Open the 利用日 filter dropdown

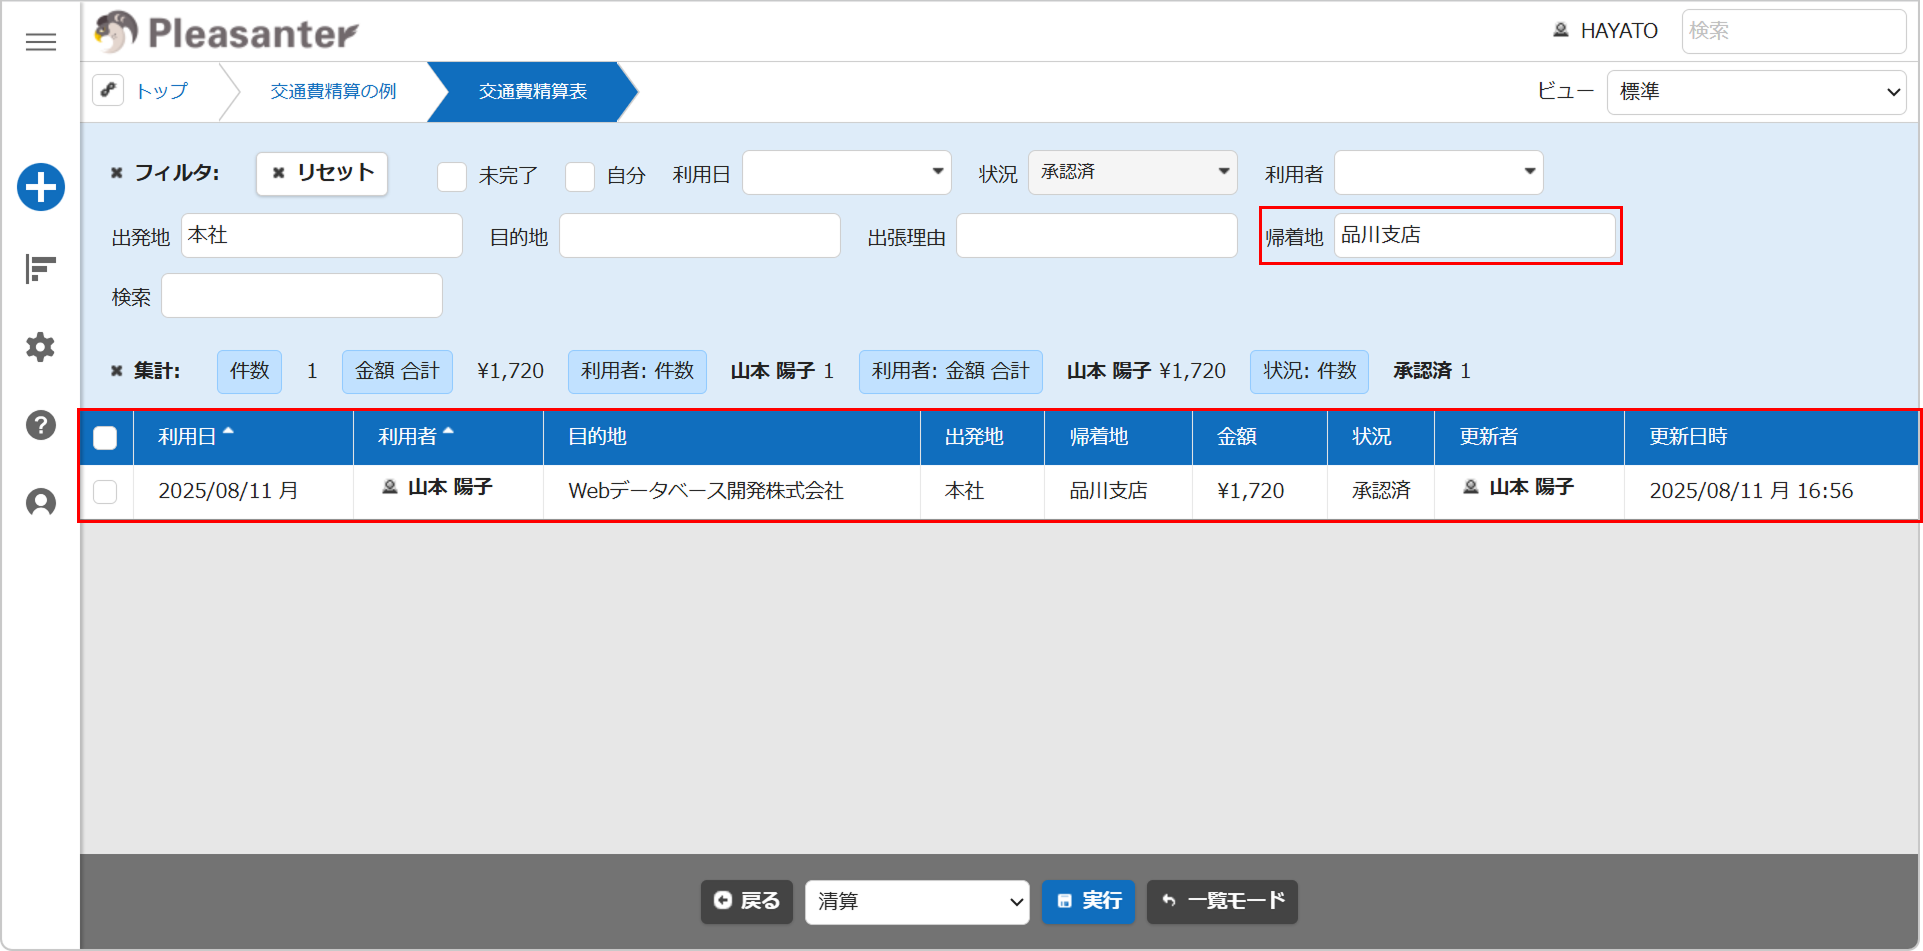point(847,173)
